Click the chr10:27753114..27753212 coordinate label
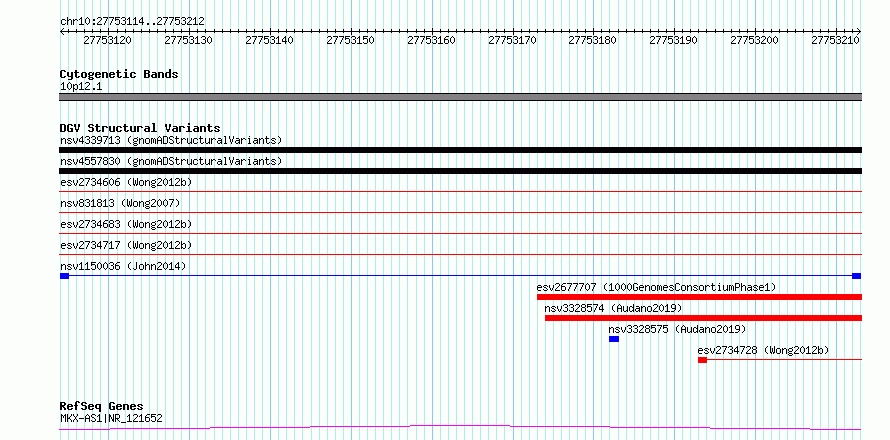Image resolution: width=890 pixels, height=440 pixels. (x=132, y=21)
